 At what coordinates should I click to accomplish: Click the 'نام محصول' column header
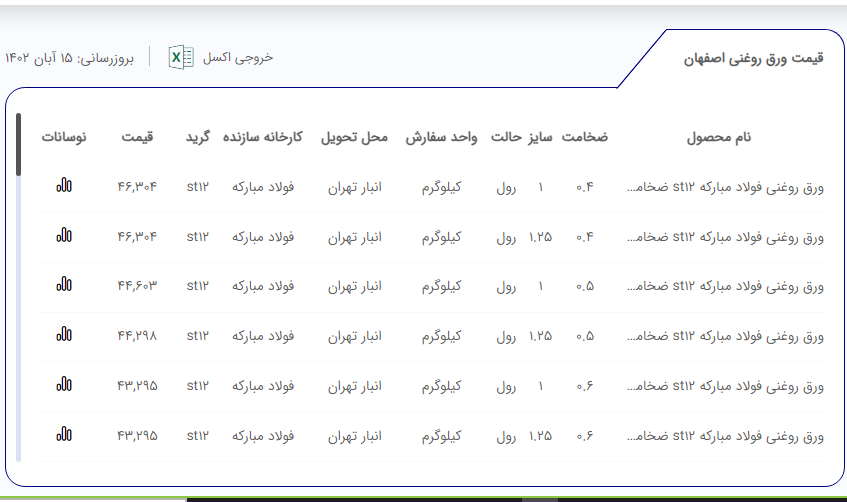[718, 137]
